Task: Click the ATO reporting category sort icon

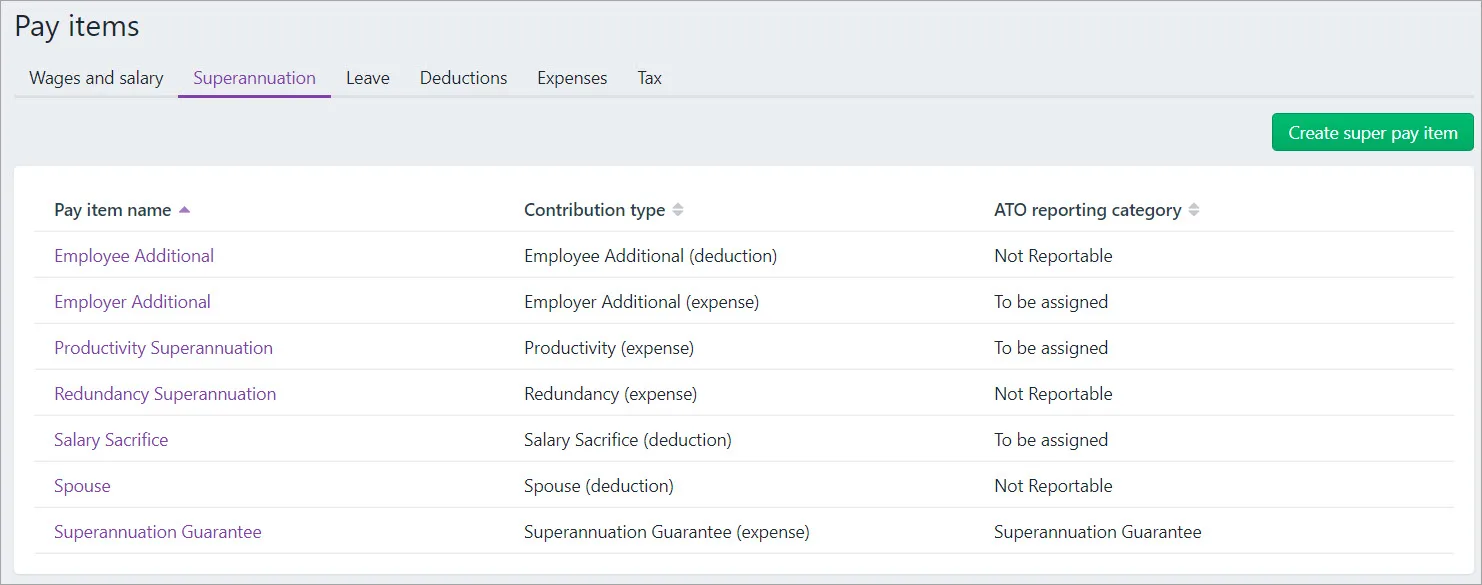Action: coord(1194,210)
